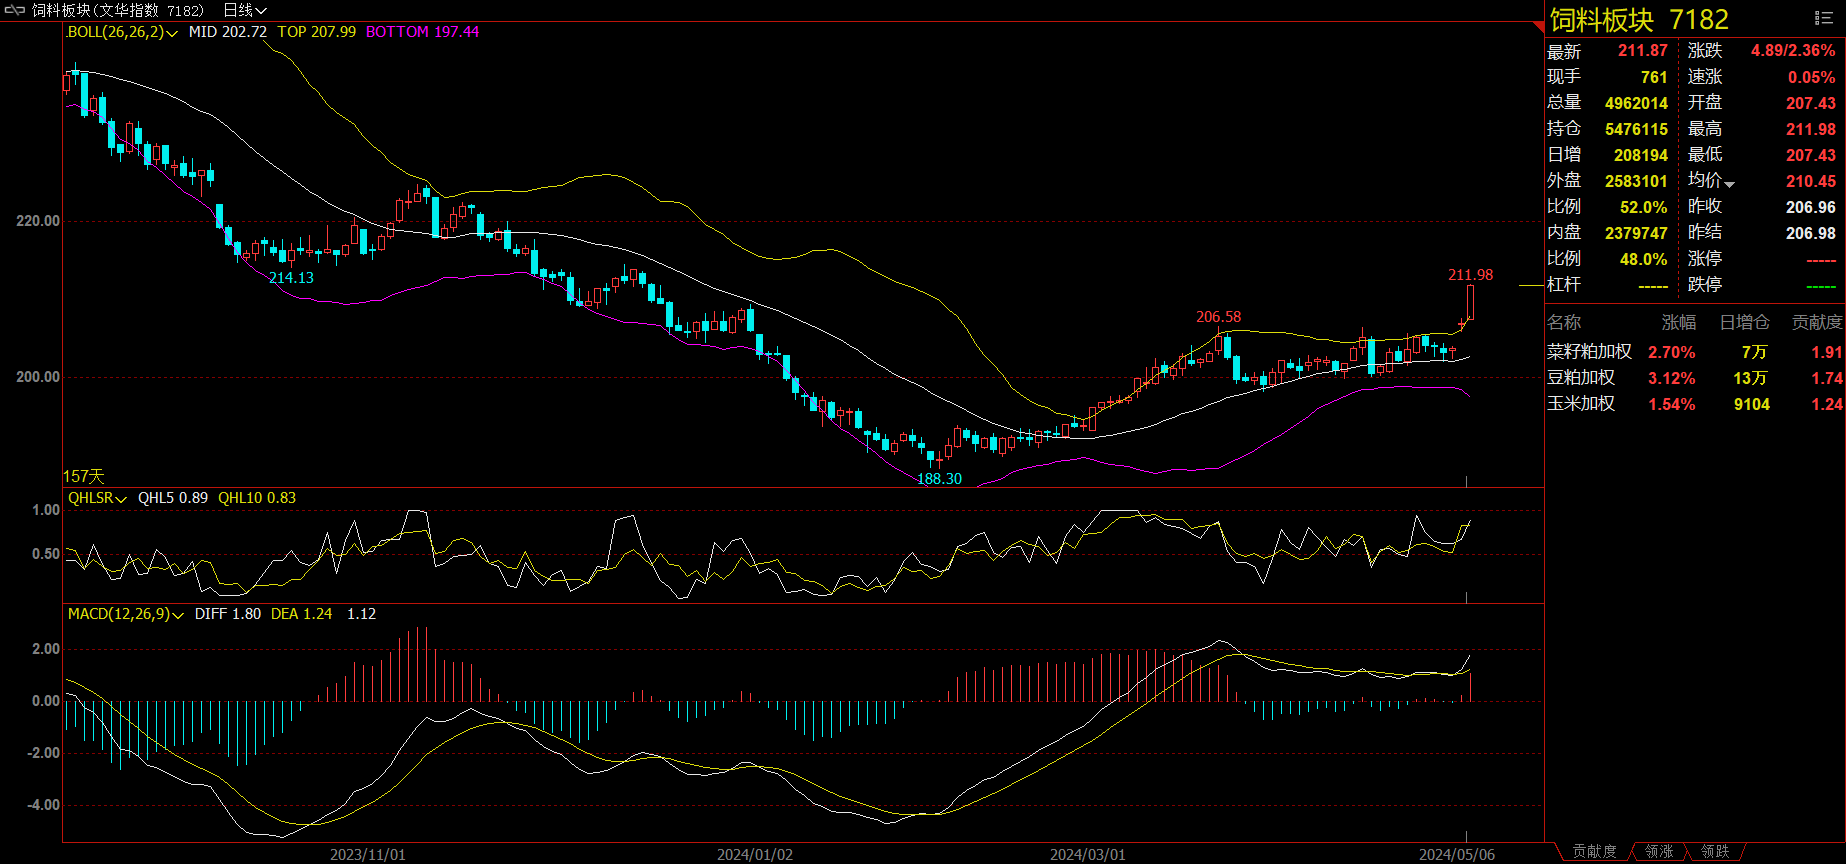1846x864 pixels.
Task: Switch to the 贡献度 tab
Action: click(1594, 851)
